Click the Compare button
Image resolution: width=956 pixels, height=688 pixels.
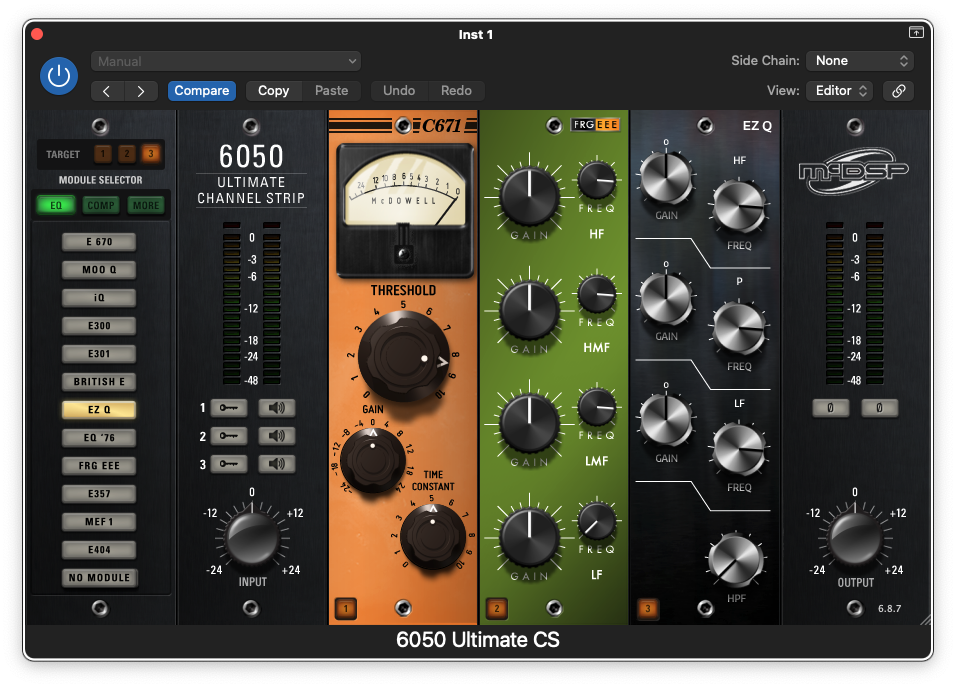[202, 91]
